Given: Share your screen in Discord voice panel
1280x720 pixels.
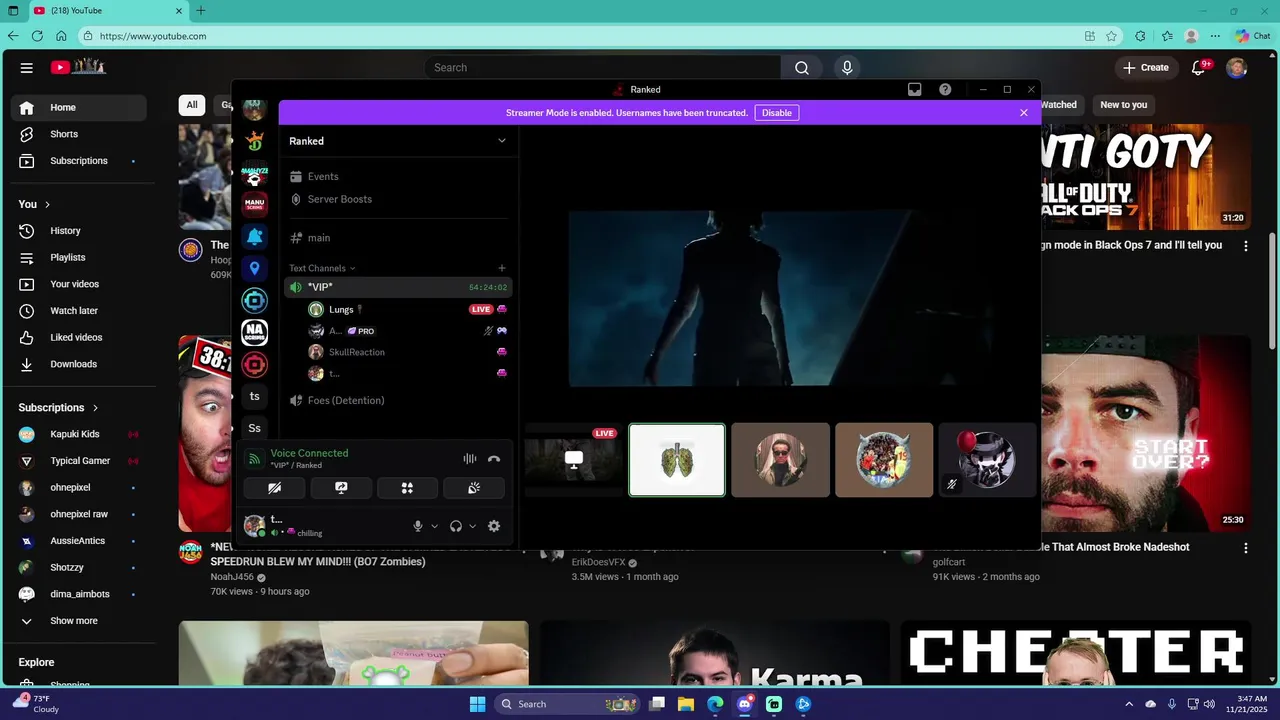Looking at the screenshot, I should pos(341,488).
